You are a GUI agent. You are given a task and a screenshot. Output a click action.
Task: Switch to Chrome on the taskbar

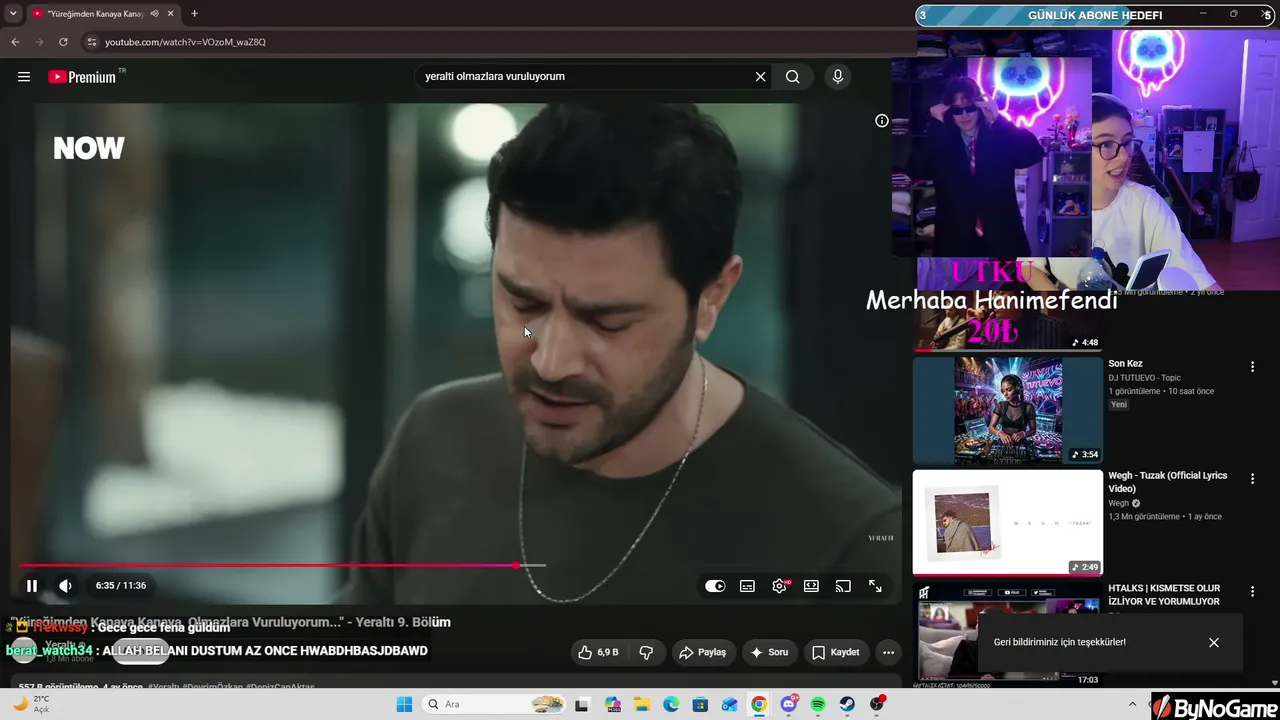pyautogui.click(x=759, y=705)
